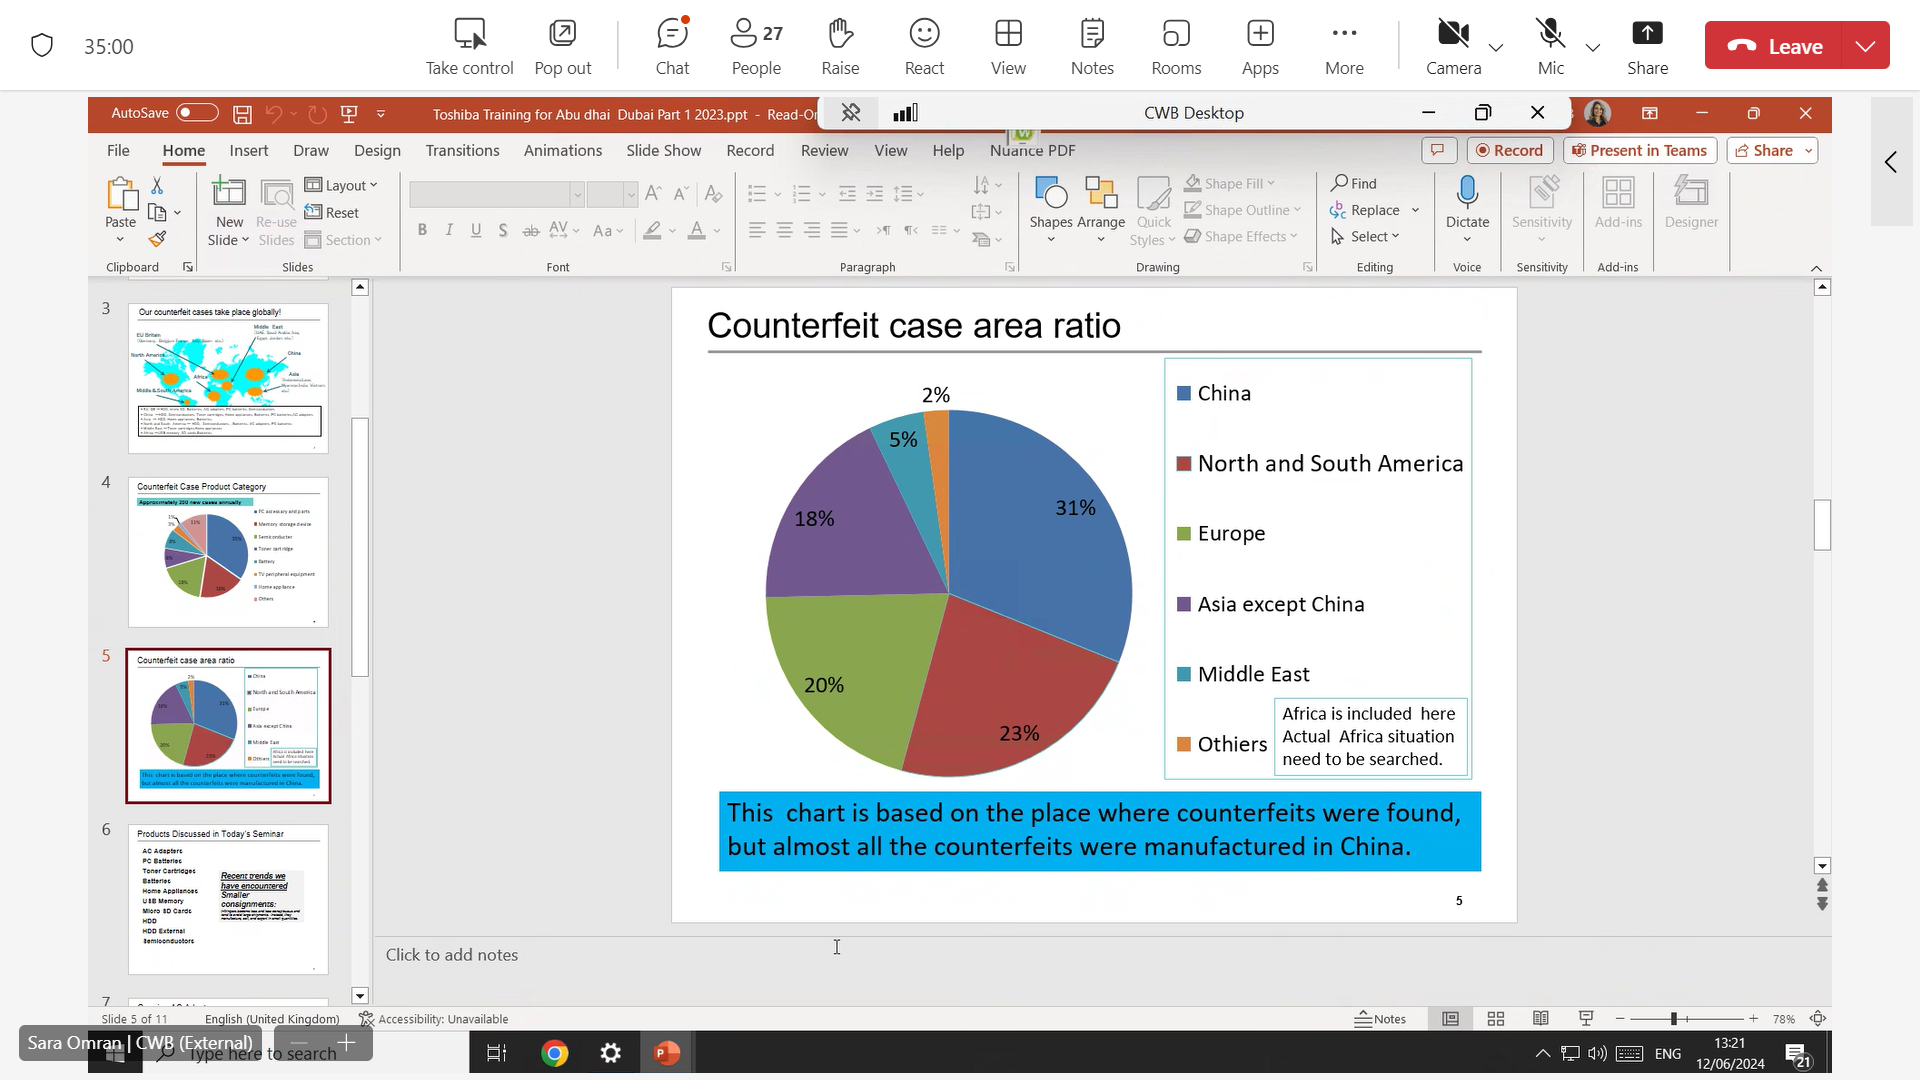The width and height of the screenshot is (1920, 1080).
Task: Open the Layout dropdown
Action: [341, 185]
